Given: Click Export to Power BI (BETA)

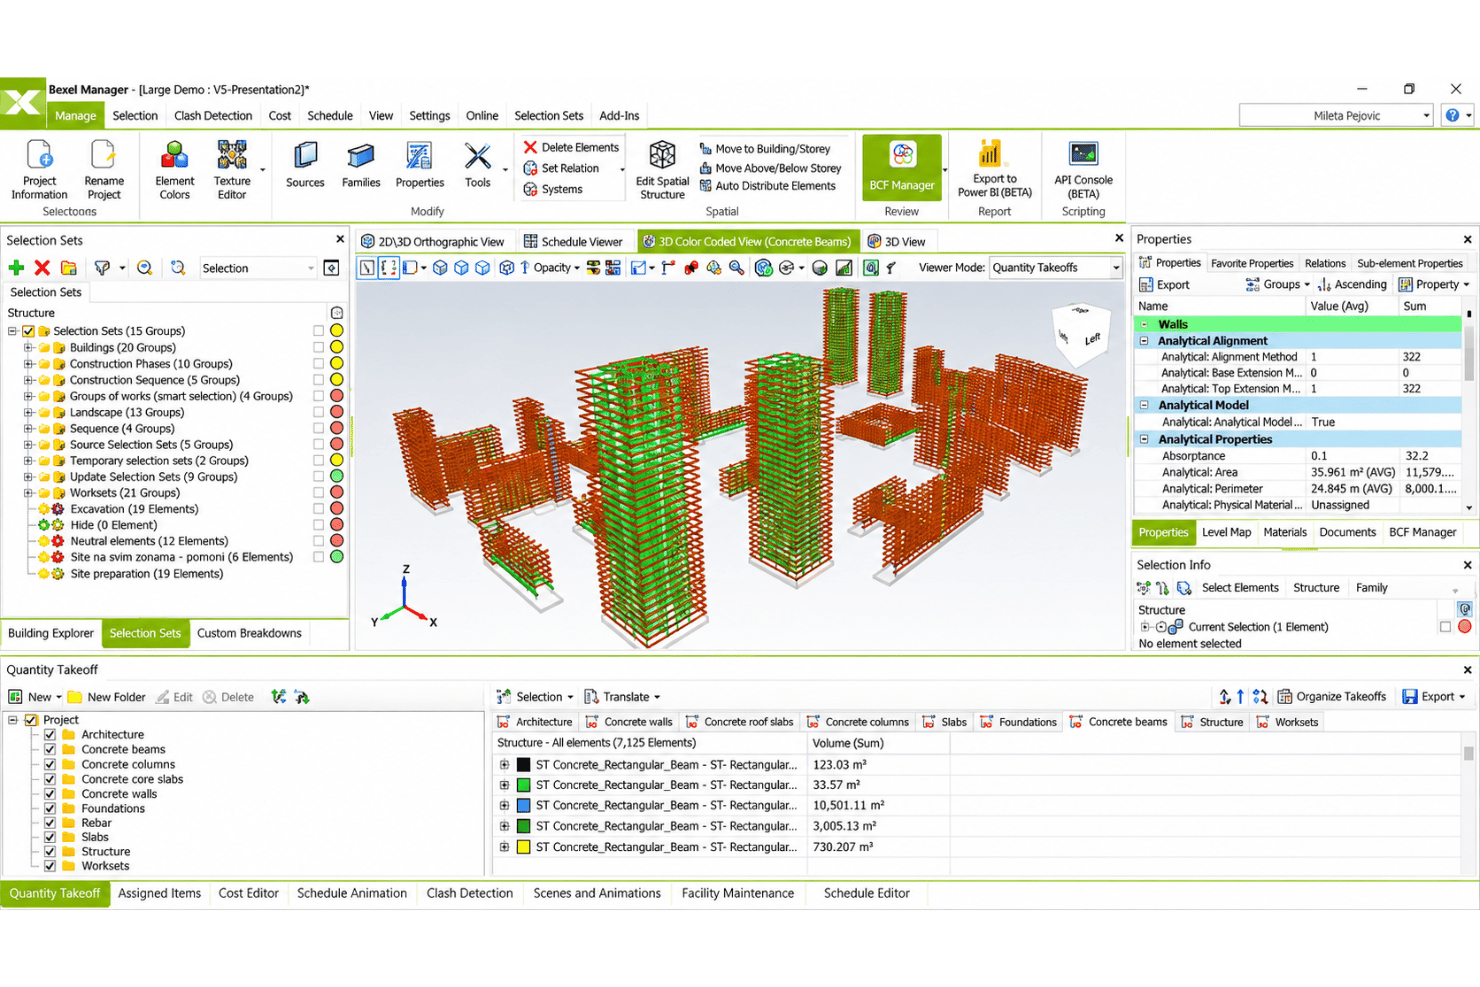Looking at the screenshot, I should pos(994,169).
